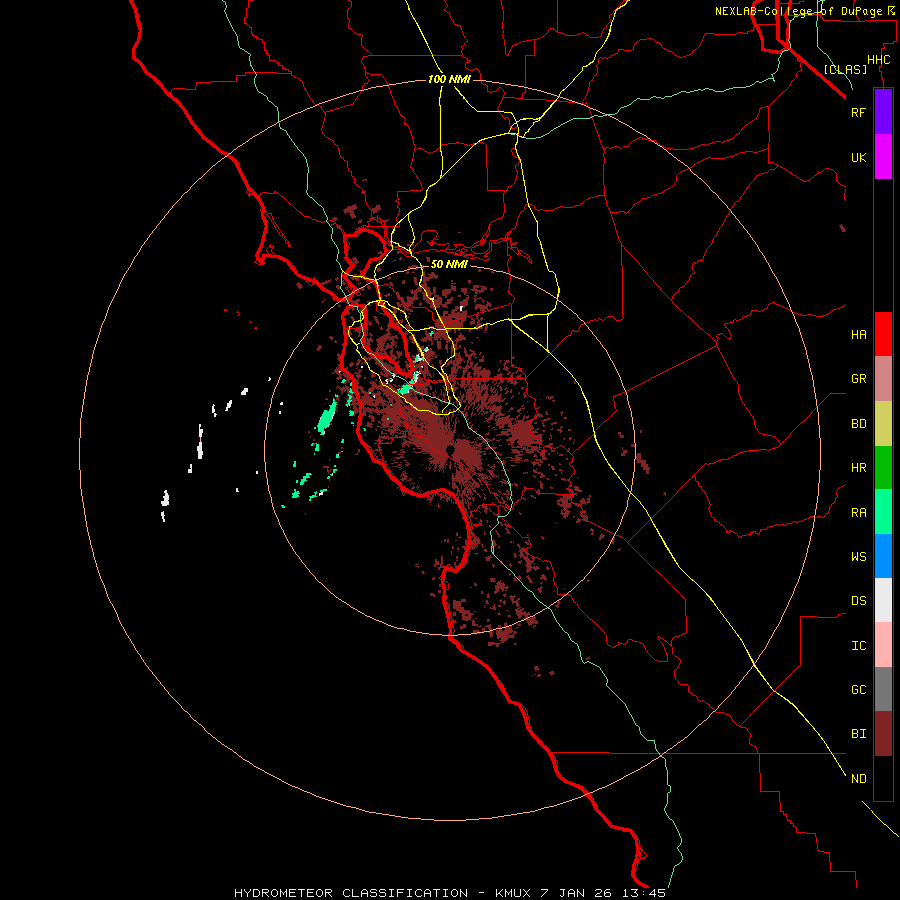Click the HR legend label
900x900 pixels.
click(x=858, y=468)
